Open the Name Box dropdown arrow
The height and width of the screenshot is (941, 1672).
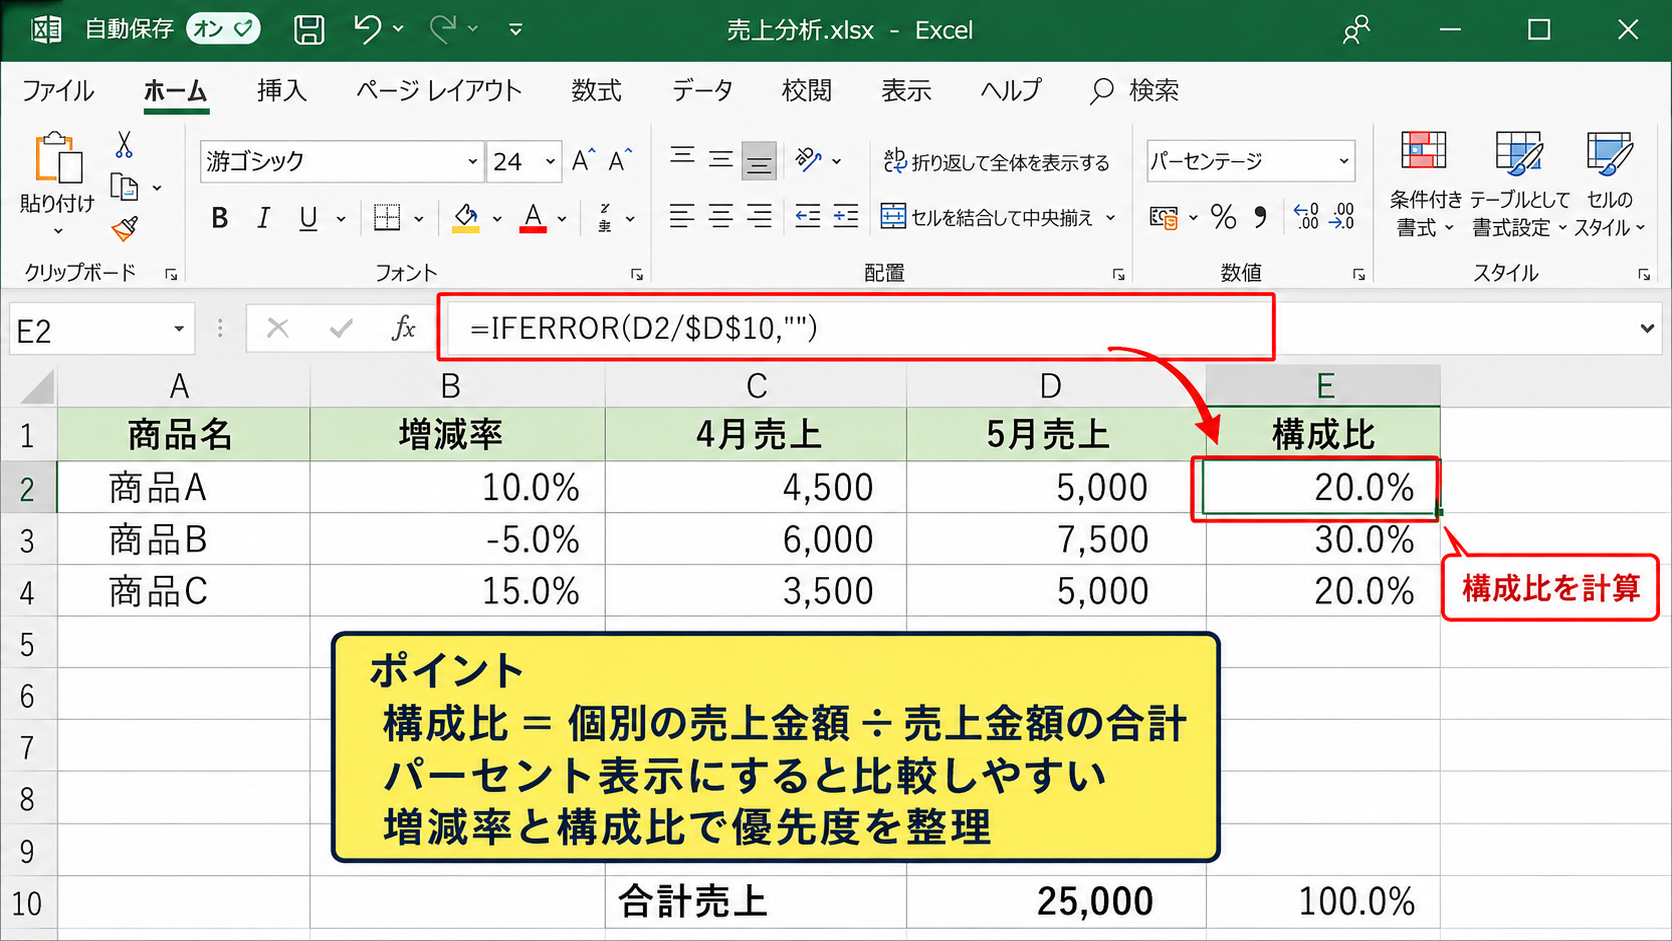pos(178,329)
